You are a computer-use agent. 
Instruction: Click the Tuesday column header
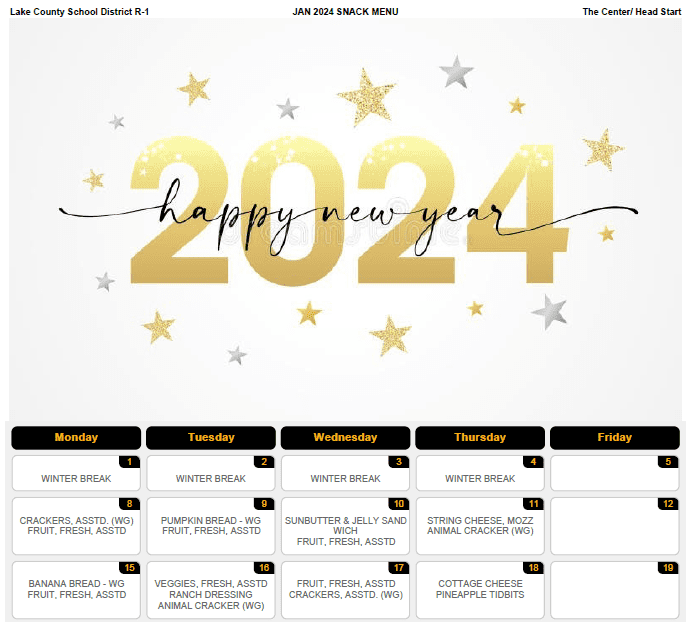(211, 437)
